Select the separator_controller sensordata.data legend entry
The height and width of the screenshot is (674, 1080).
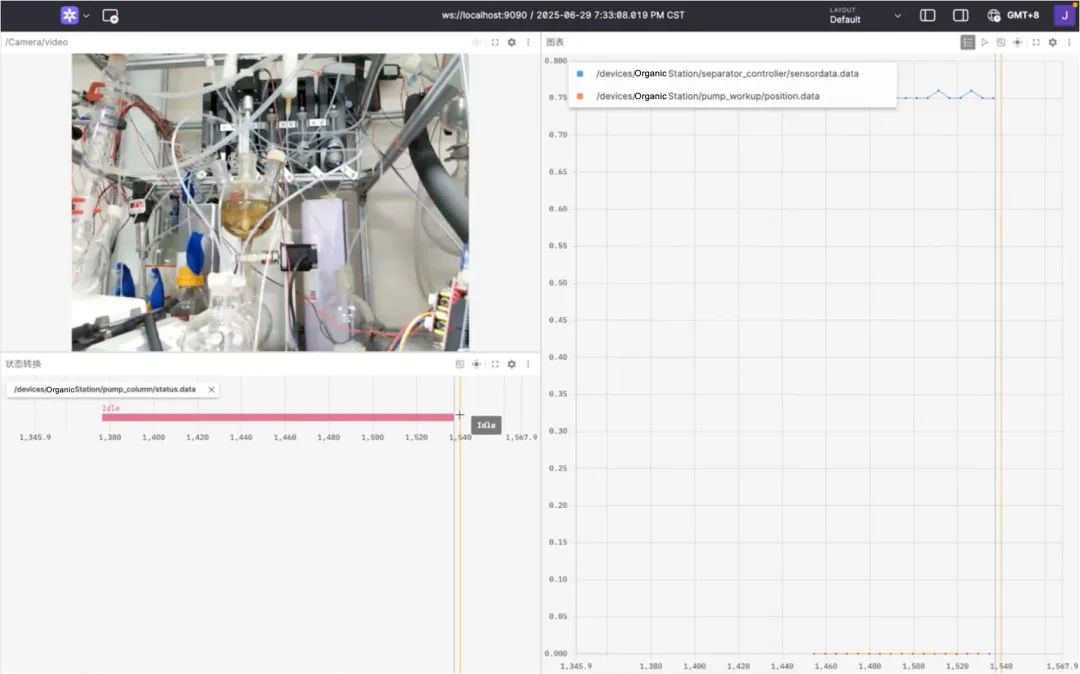(x=727, y=74)
